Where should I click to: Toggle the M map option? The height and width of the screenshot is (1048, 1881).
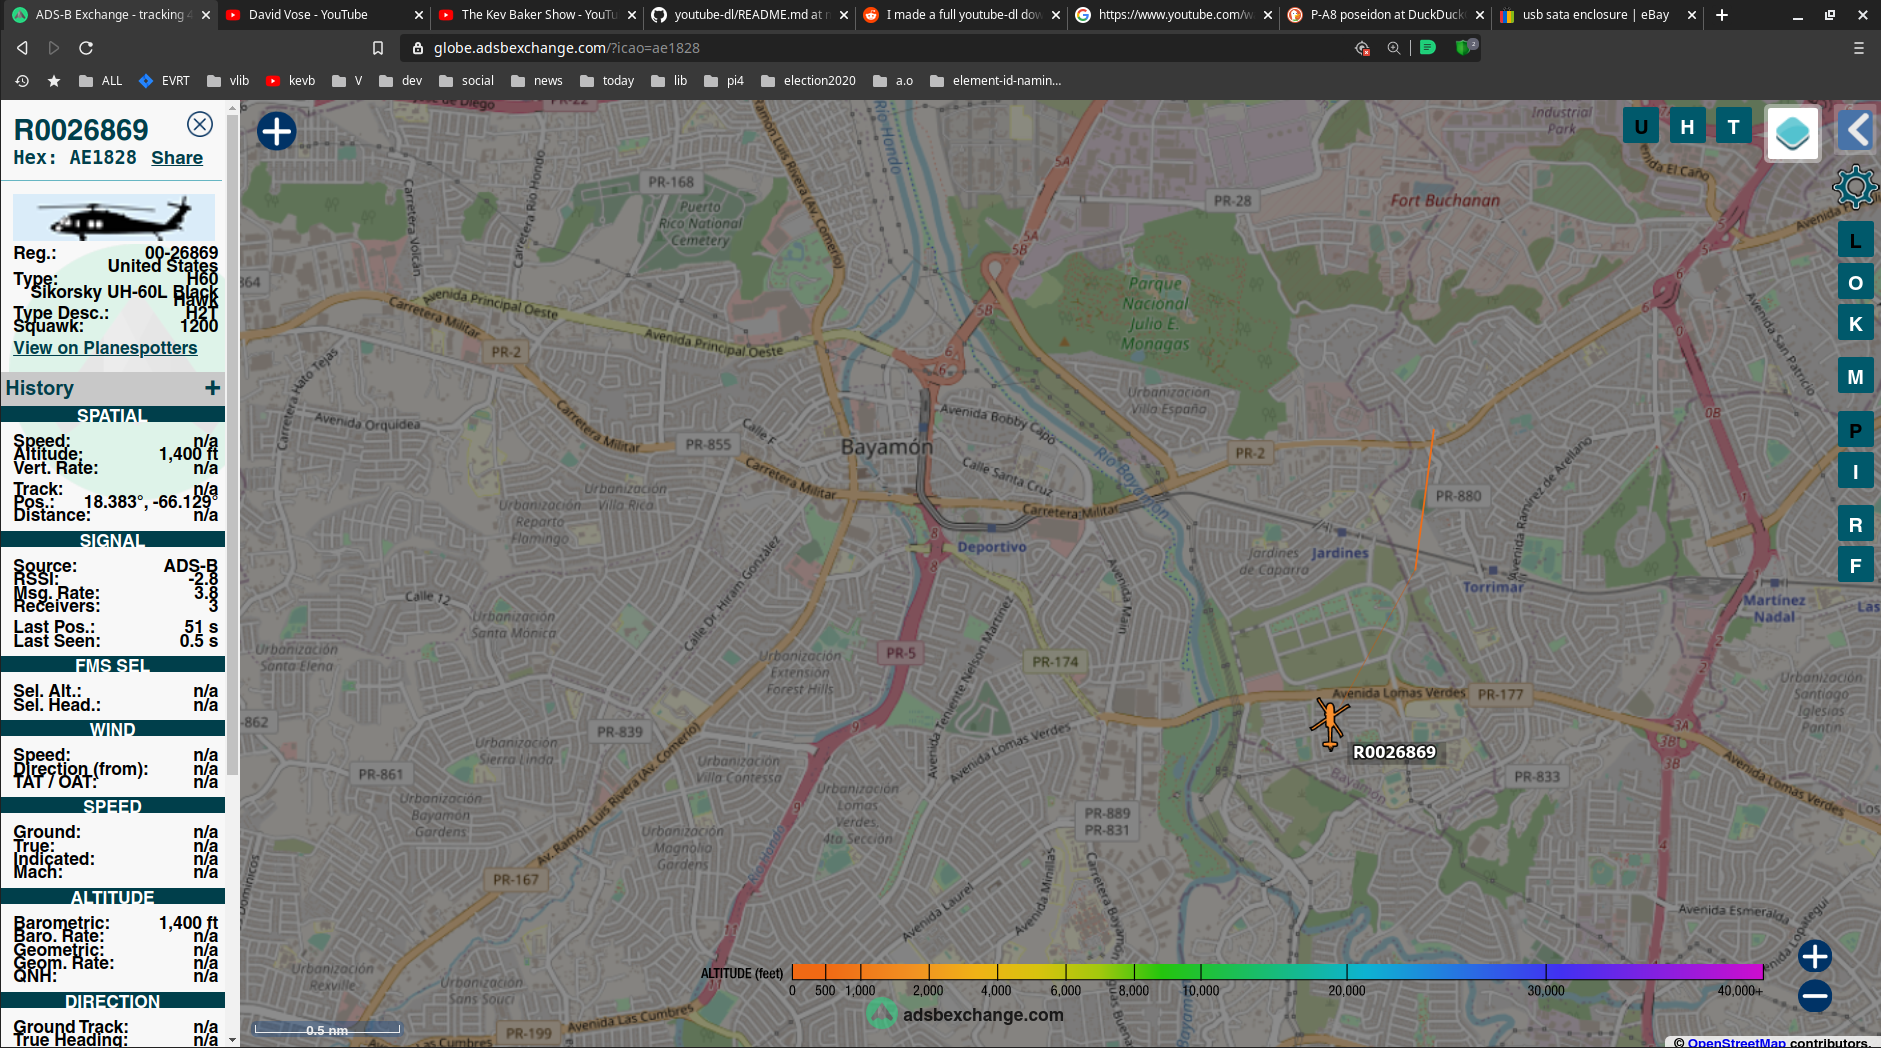(x=1855, y=377)
